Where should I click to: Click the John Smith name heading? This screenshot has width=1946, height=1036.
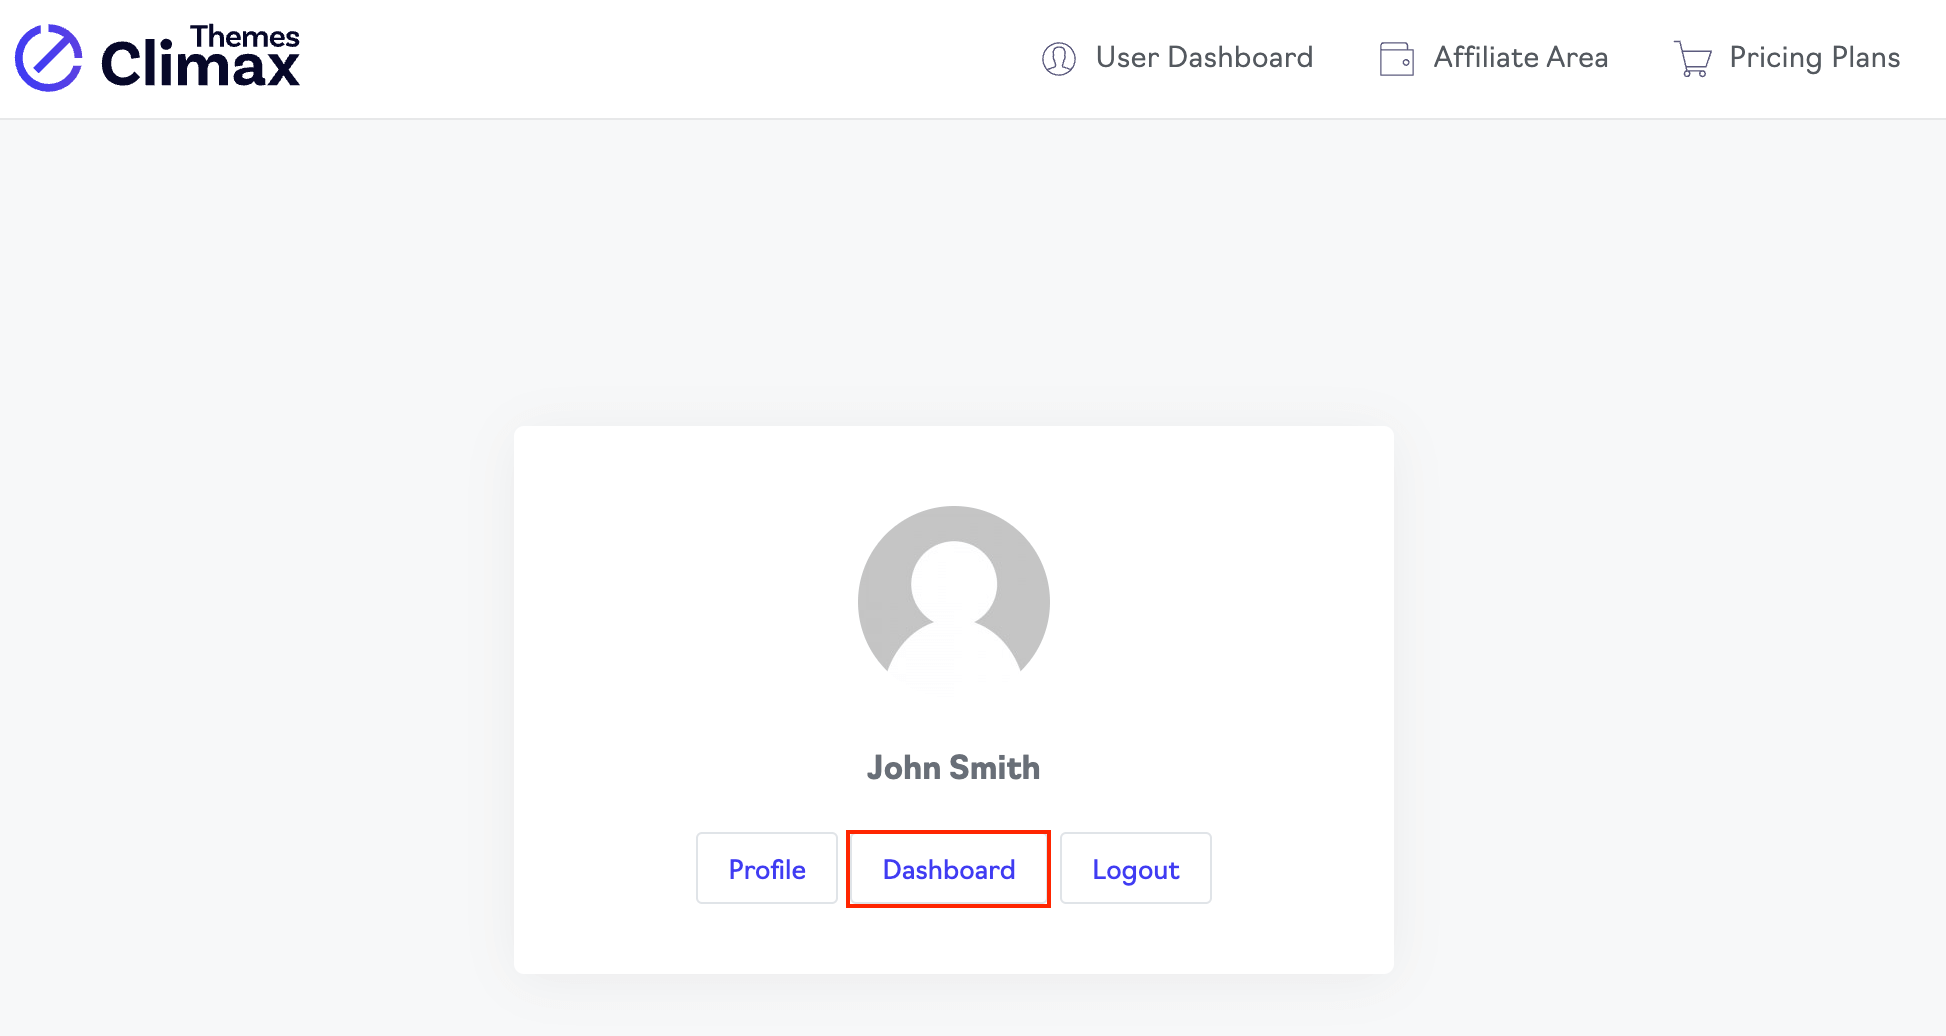pos(953,768)
